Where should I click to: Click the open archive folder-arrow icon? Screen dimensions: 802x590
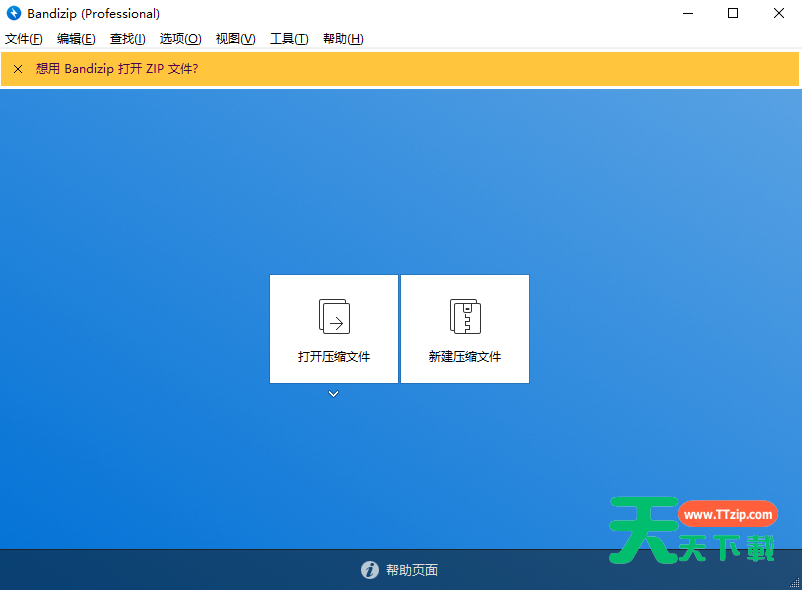tap(334, 316)
